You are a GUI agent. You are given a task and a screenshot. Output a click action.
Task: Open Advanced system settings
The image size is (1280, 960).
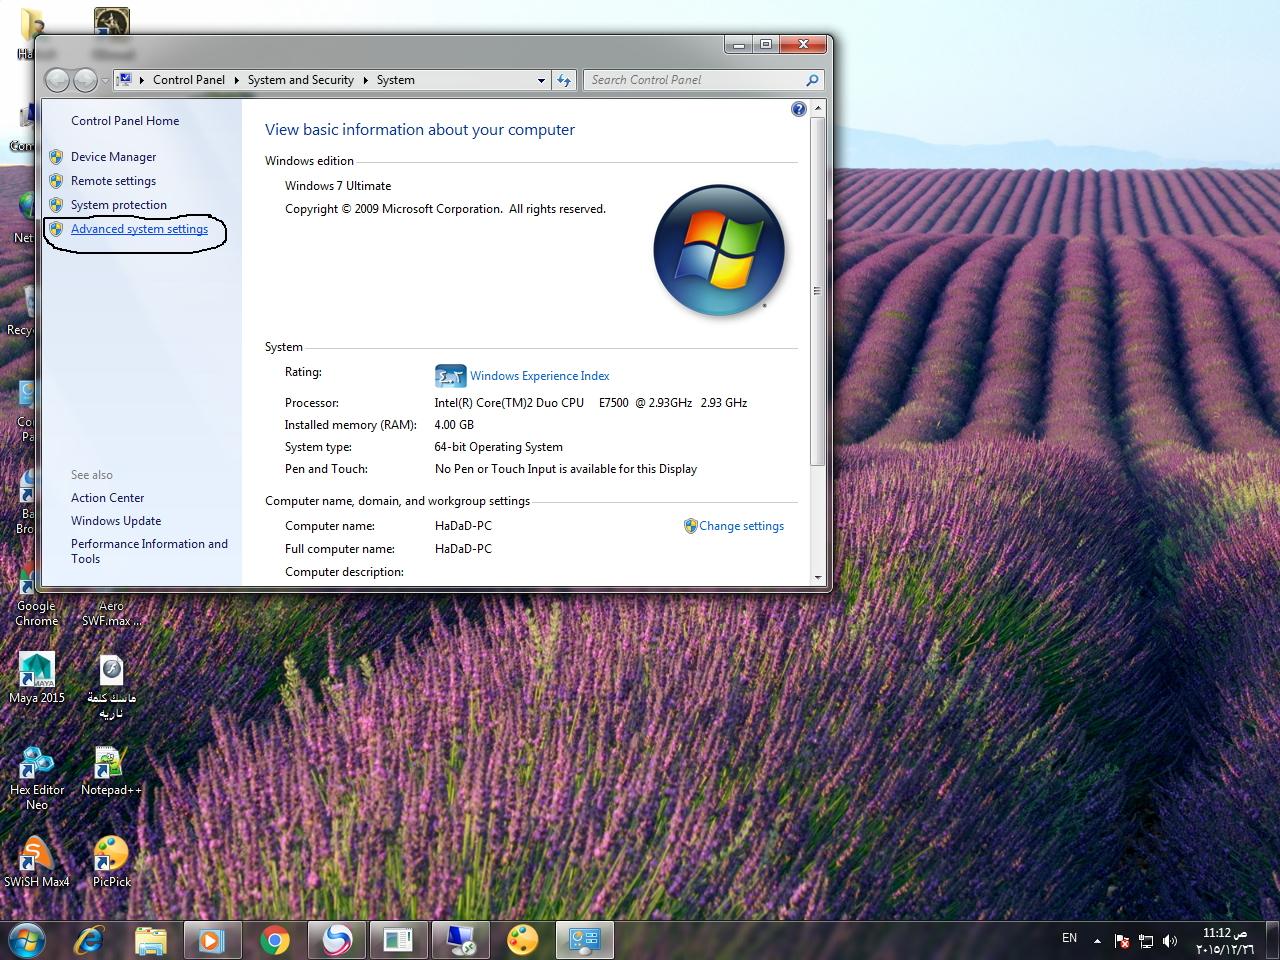pyautogui.click(x=140, y=229)
